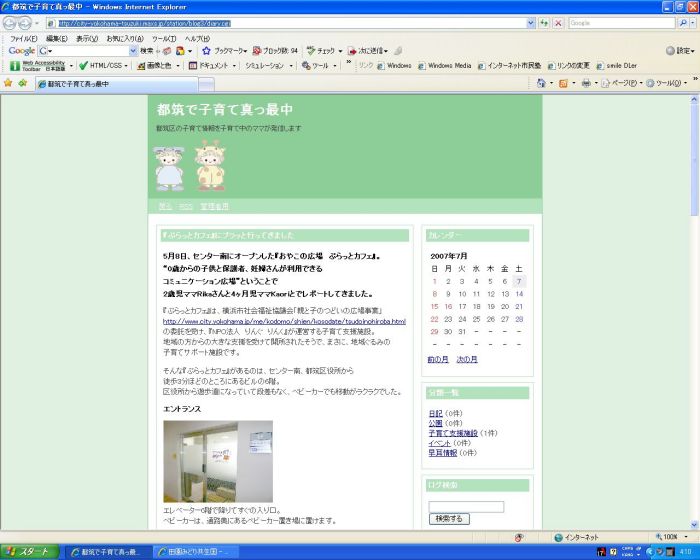This screenshot has width=700, height=560.
Task: Open the お気に入り(A) menu
Action: pyautogui.click(x=124, y=38)
